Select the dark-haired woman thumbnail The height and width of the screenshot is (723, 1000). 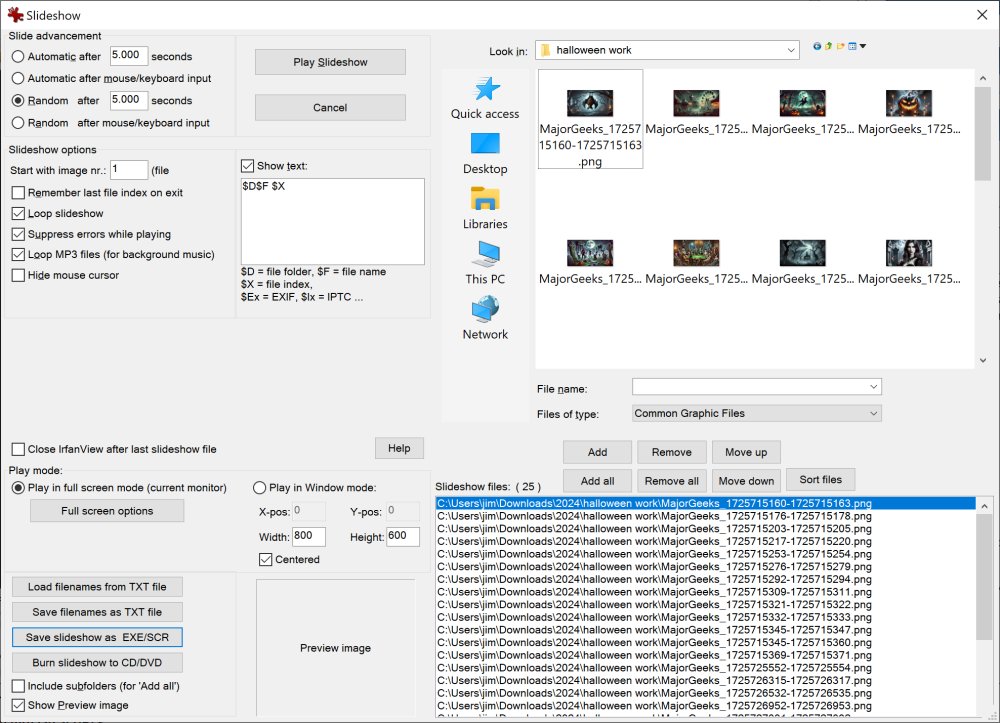tap(909, 253)
